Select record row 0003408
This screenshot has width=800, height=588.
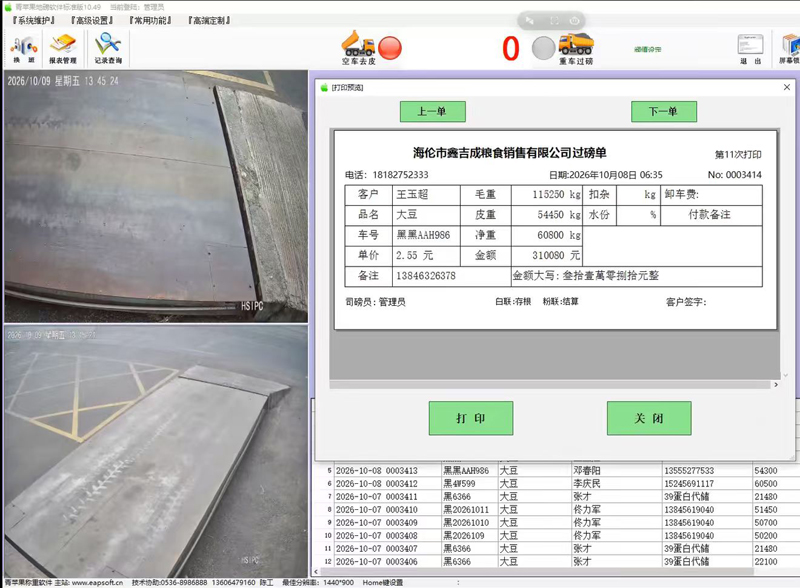(x=557, y=535)
